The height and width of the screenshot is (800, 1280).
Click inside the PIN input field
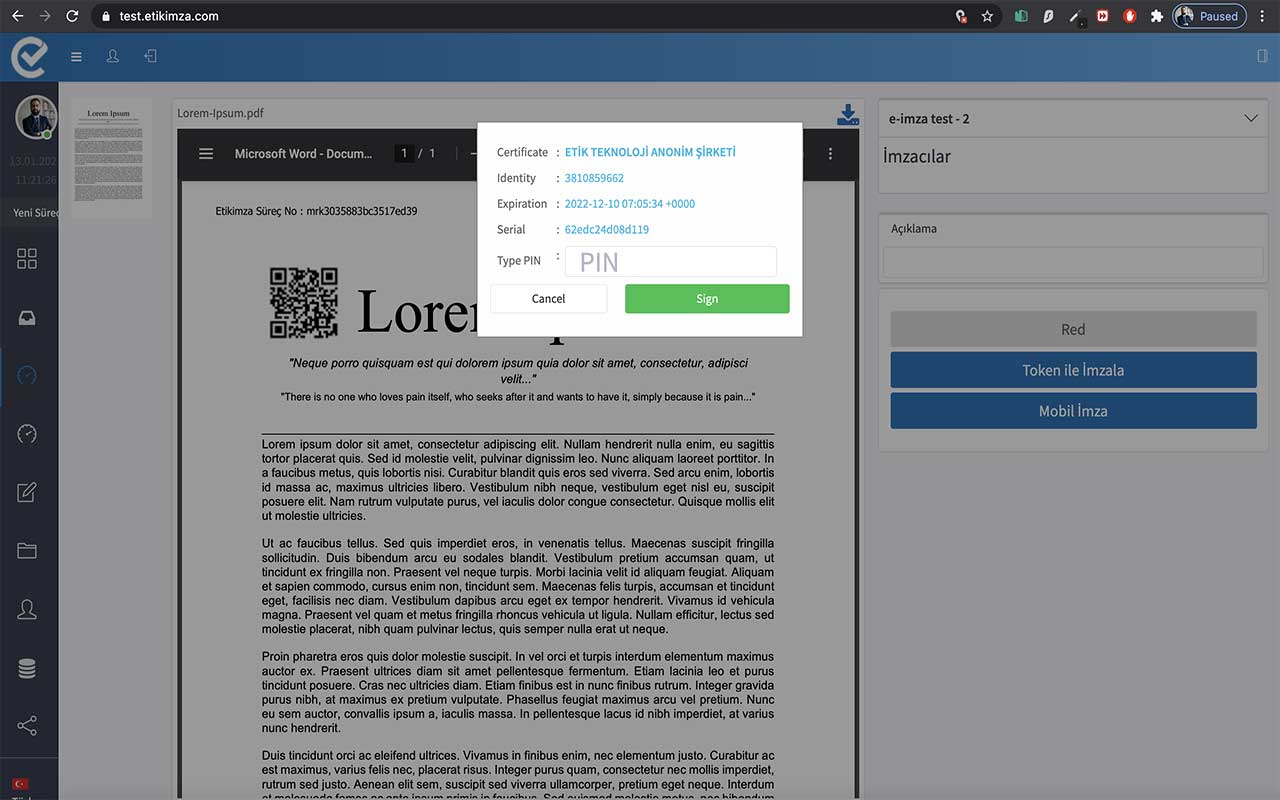coord(670,261)
